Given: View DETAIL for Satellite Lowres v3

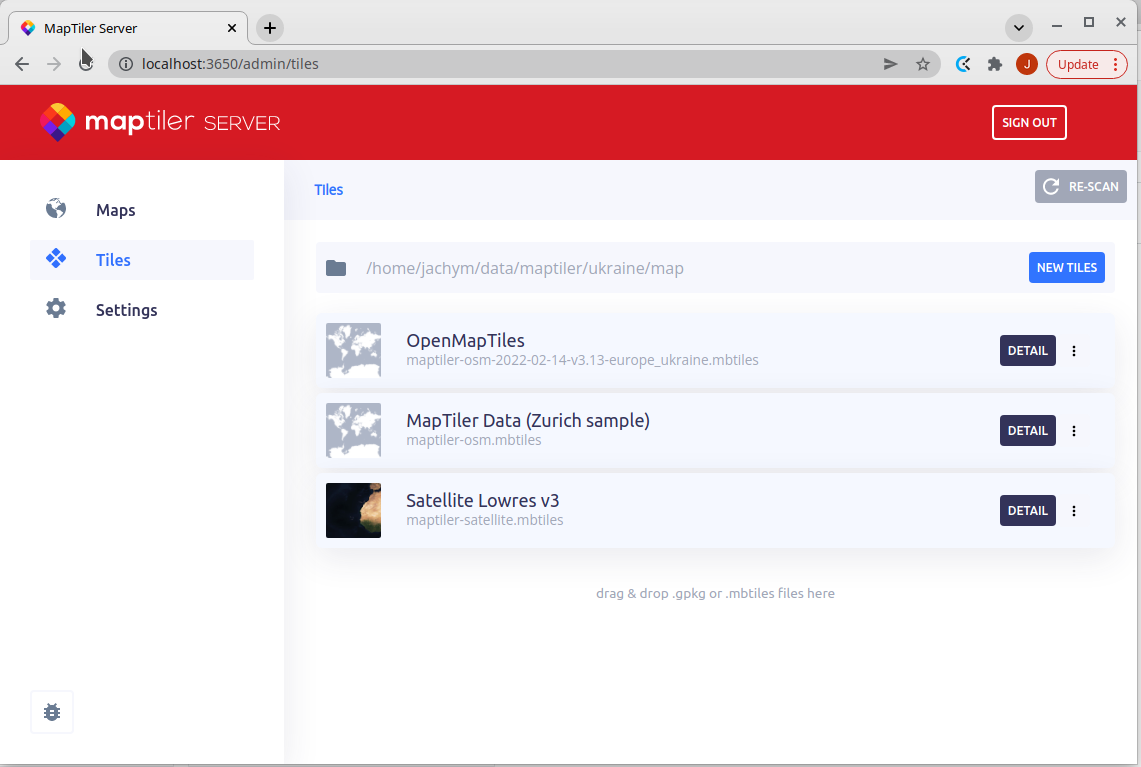Looking at the screenshot, I should 1027,511.
